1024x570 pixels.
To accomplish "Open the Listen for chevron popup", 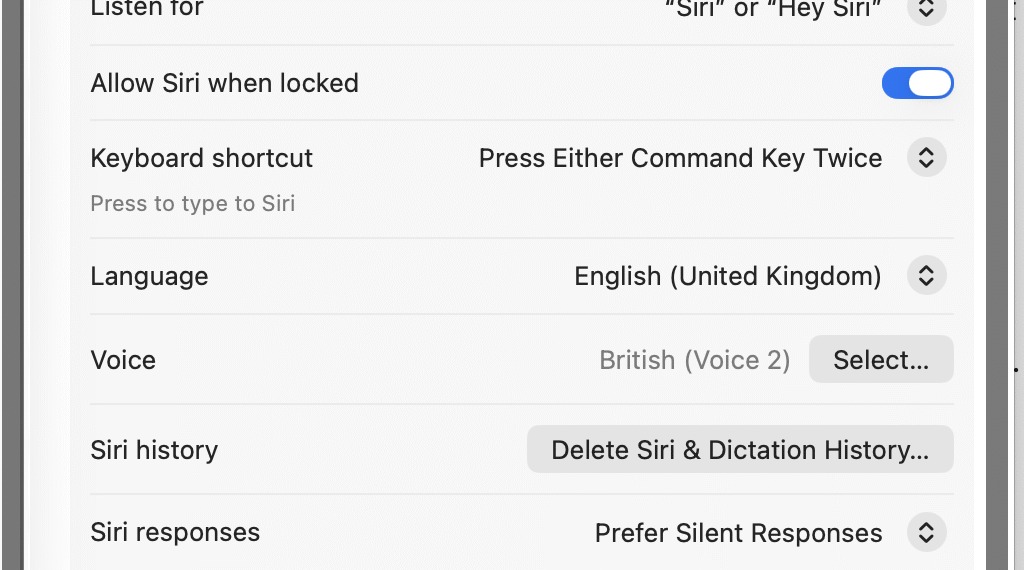I will click(x=926, y=10).
